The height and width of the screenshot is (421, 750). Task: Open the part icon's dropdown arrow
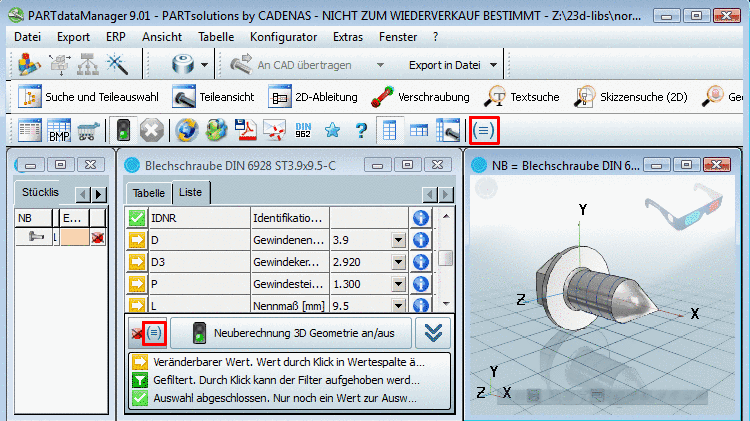[x=205, y=65]
